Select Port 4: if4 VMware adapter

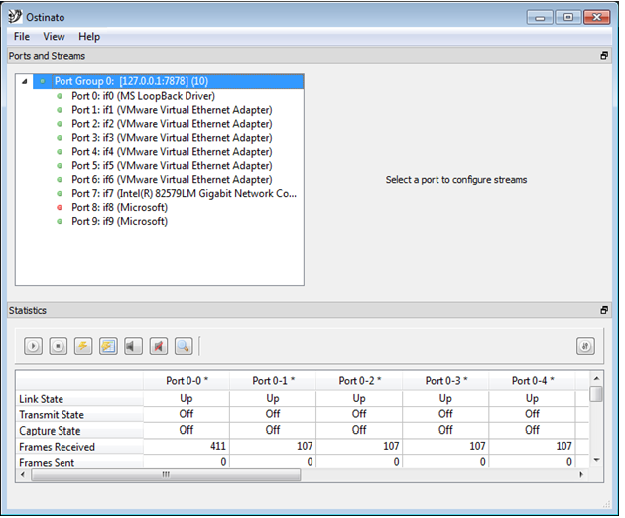pos(172,152)
